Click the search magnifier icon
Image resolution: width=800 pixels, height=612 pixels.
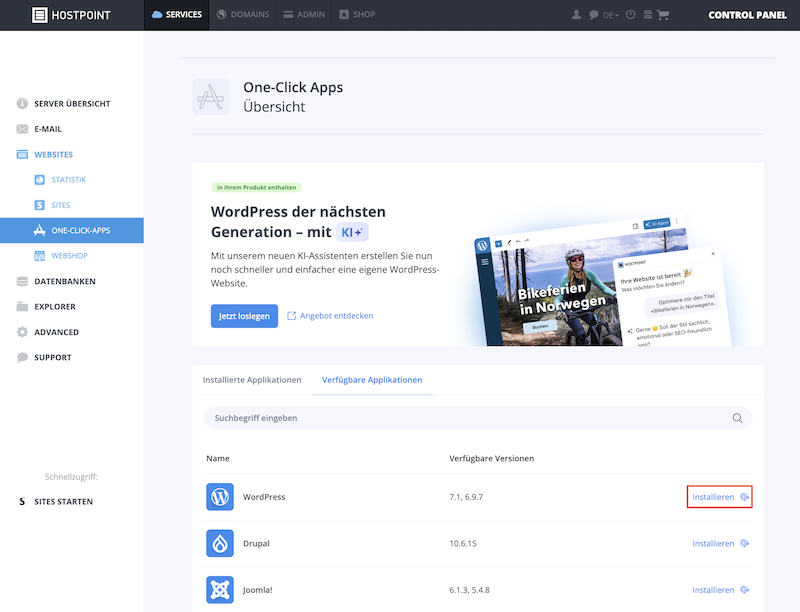(737, 418)
